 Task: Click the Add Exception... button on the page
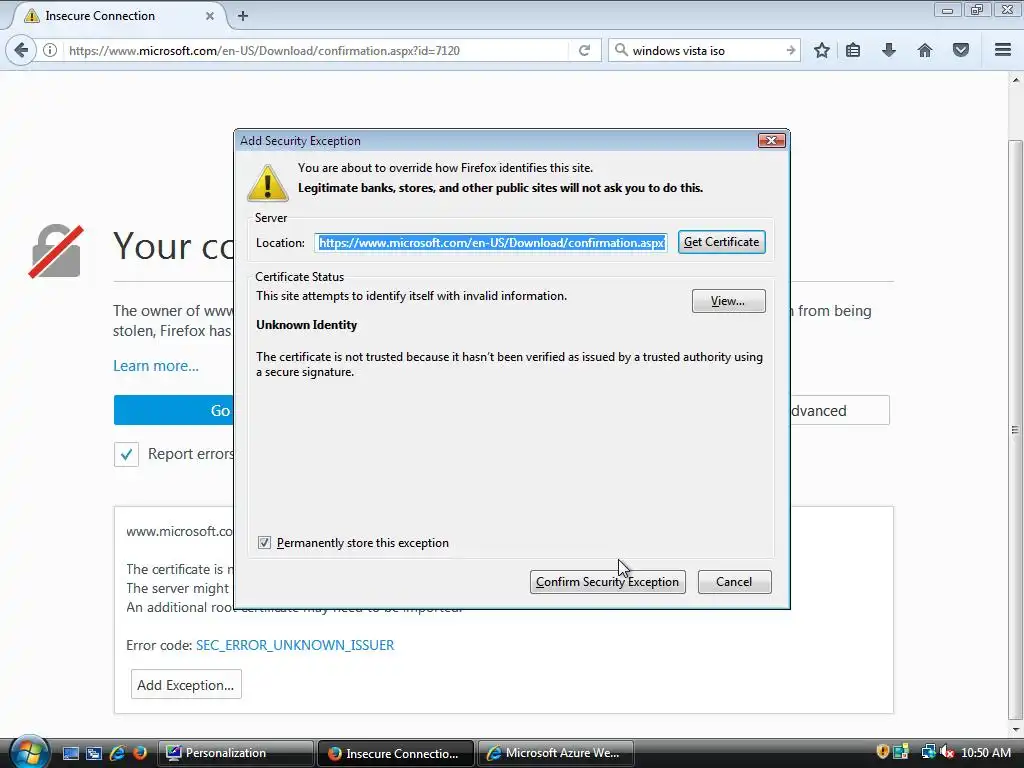point(186,684)
